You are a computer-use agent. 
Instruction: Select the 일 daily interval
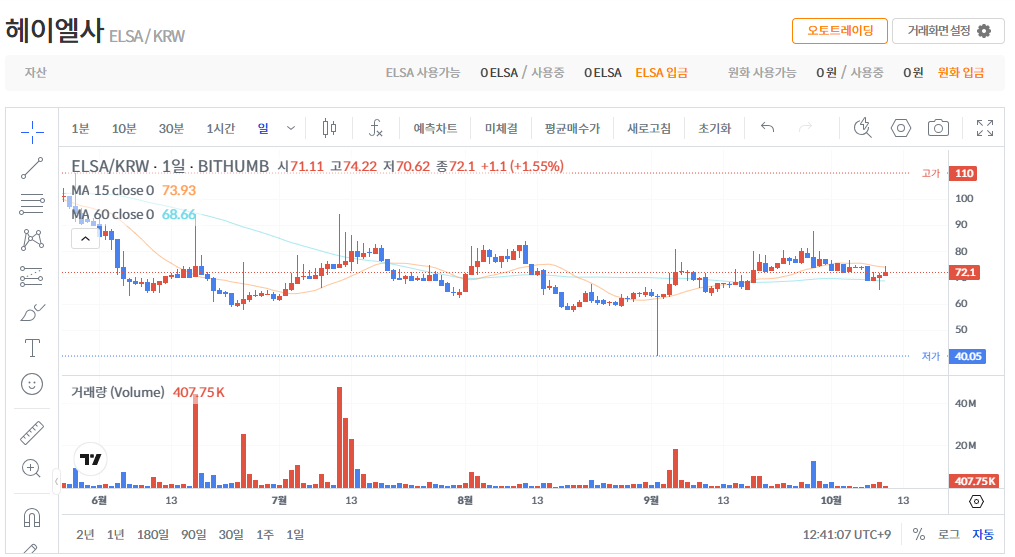(x=263, y=128)
